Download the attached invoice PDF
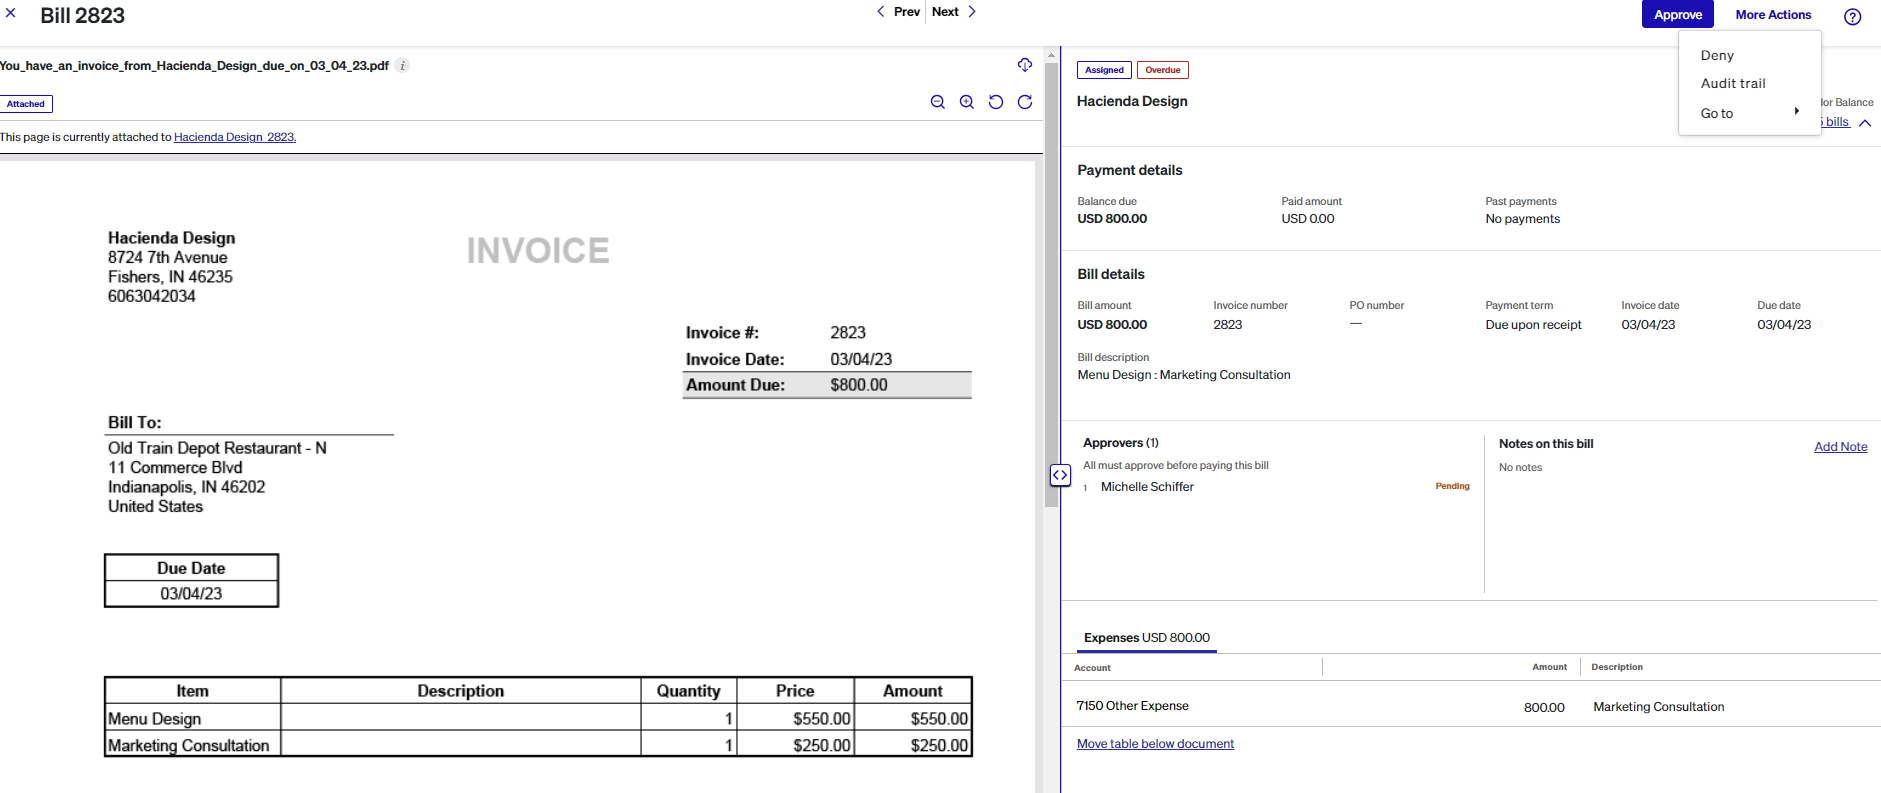1881x793 pixels. pos(1025,65)
